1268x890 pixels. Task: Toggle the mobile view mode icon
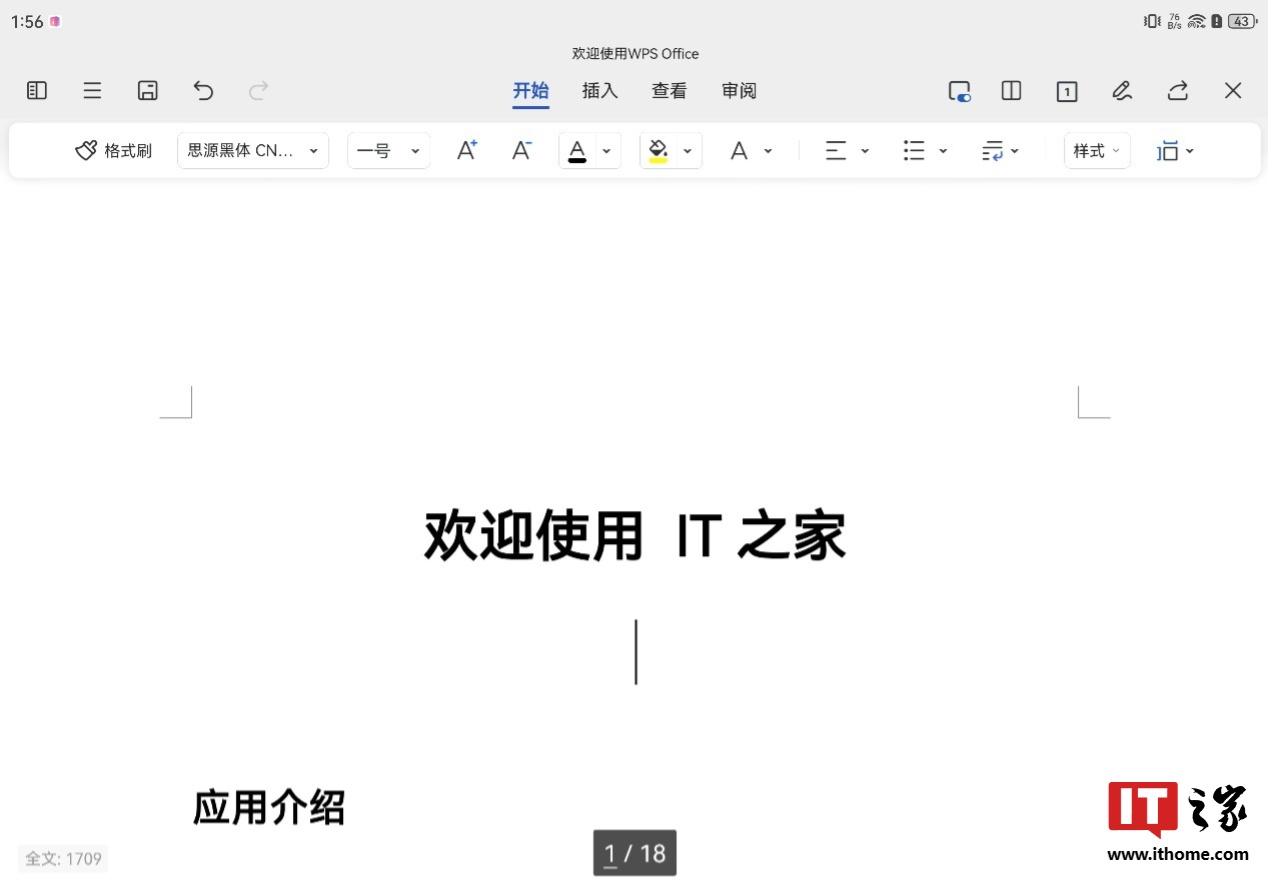click(959, 91)
